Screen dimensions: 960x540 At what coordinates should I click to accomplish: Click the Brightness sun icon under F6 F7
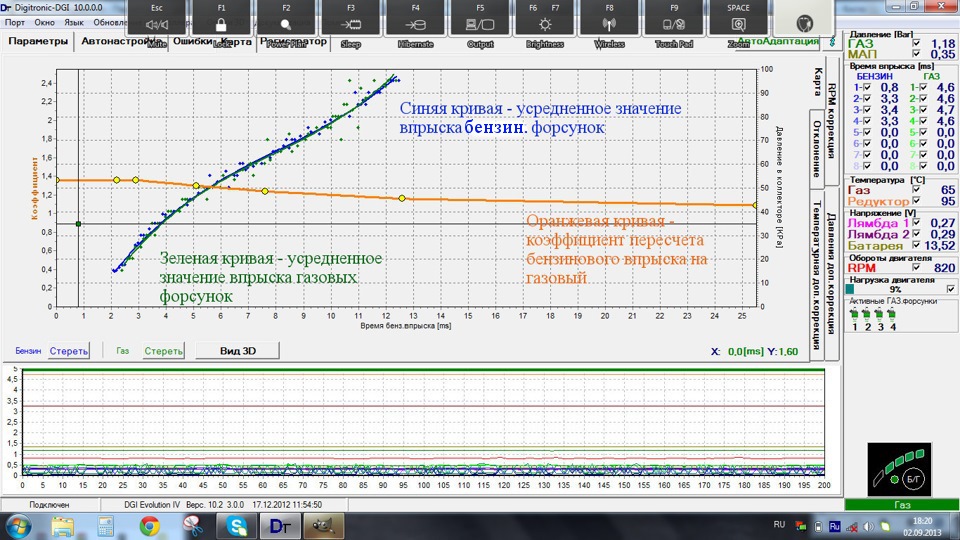544,24
